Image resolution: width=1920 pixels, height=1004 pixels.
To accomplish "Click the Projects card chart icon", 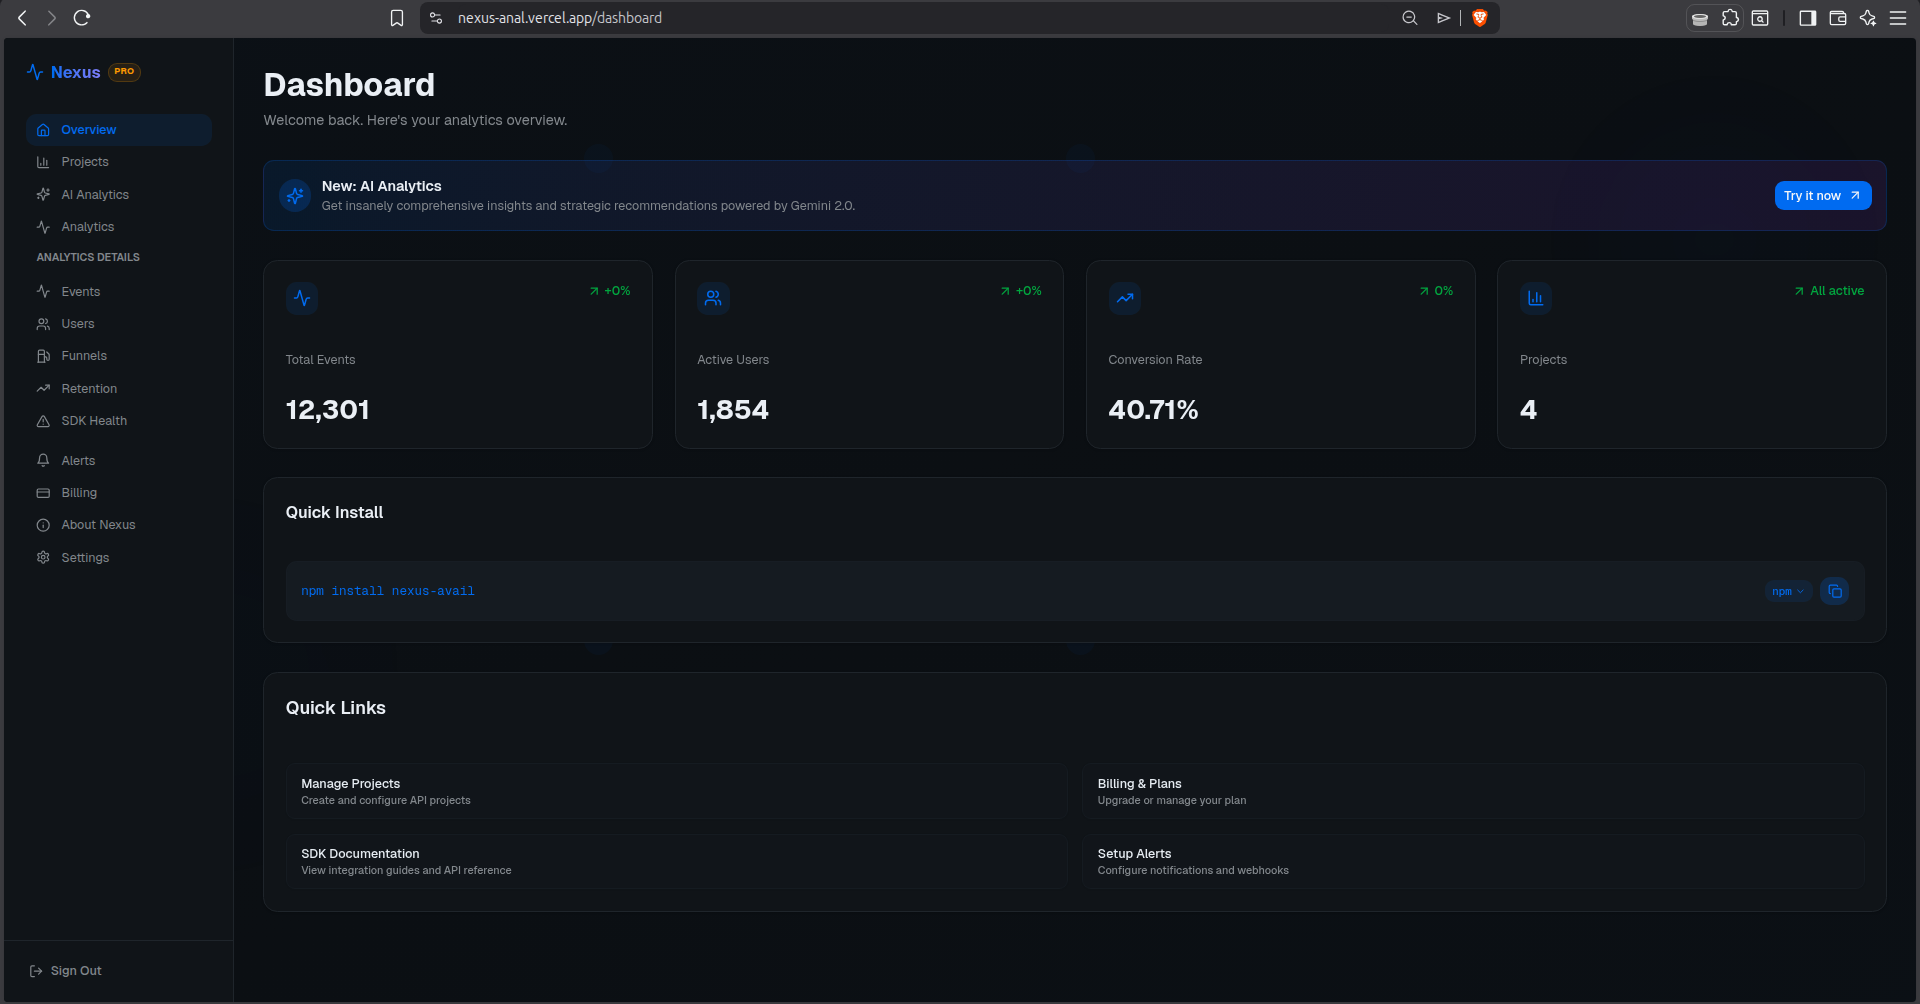I will pos(1536,298).
